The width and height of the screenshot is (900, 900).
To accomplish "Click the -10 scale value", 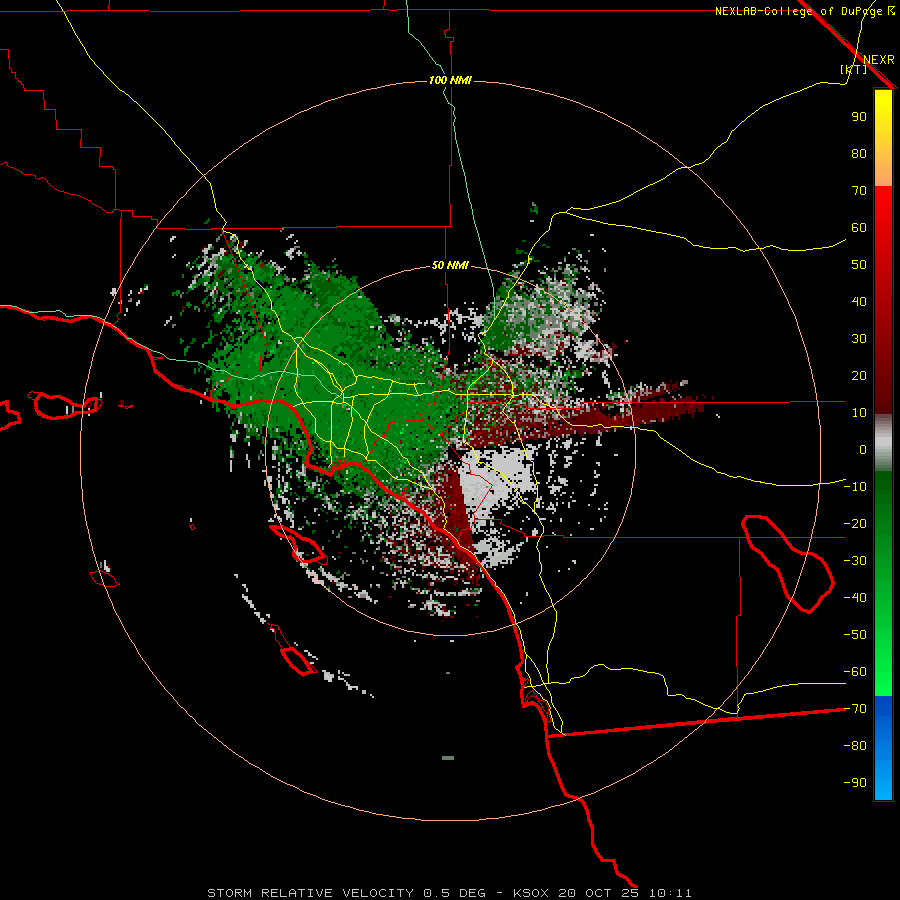I will point(855,487).
